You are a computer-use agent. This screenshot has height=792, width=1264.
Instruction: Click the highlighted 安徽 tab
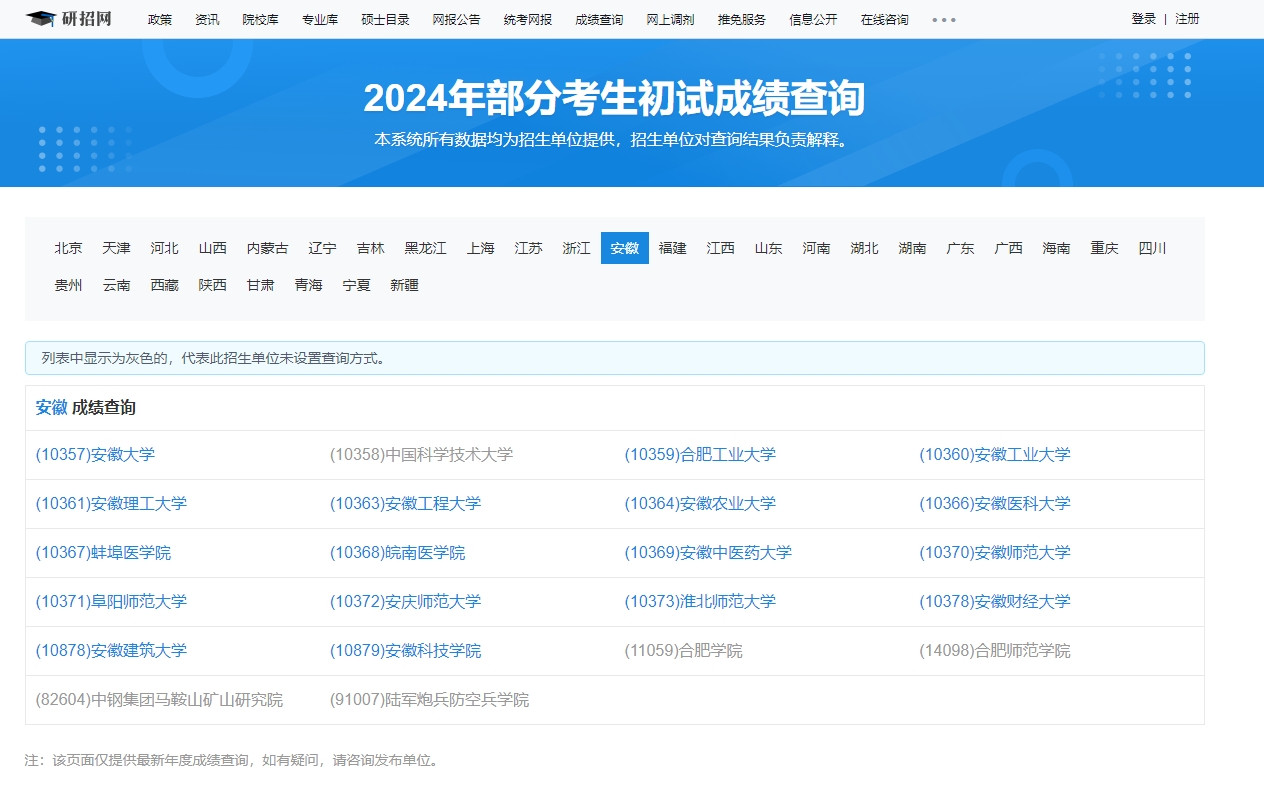click(x=625, y=248)
